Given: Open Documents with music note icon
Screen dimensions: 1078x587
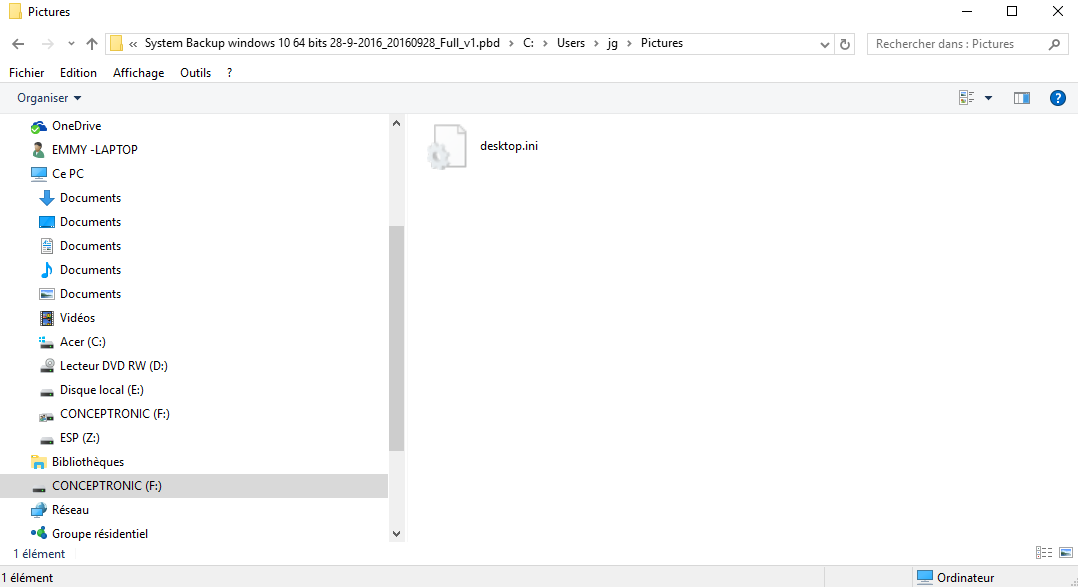Looking at the screenshot, I should 90,270.
